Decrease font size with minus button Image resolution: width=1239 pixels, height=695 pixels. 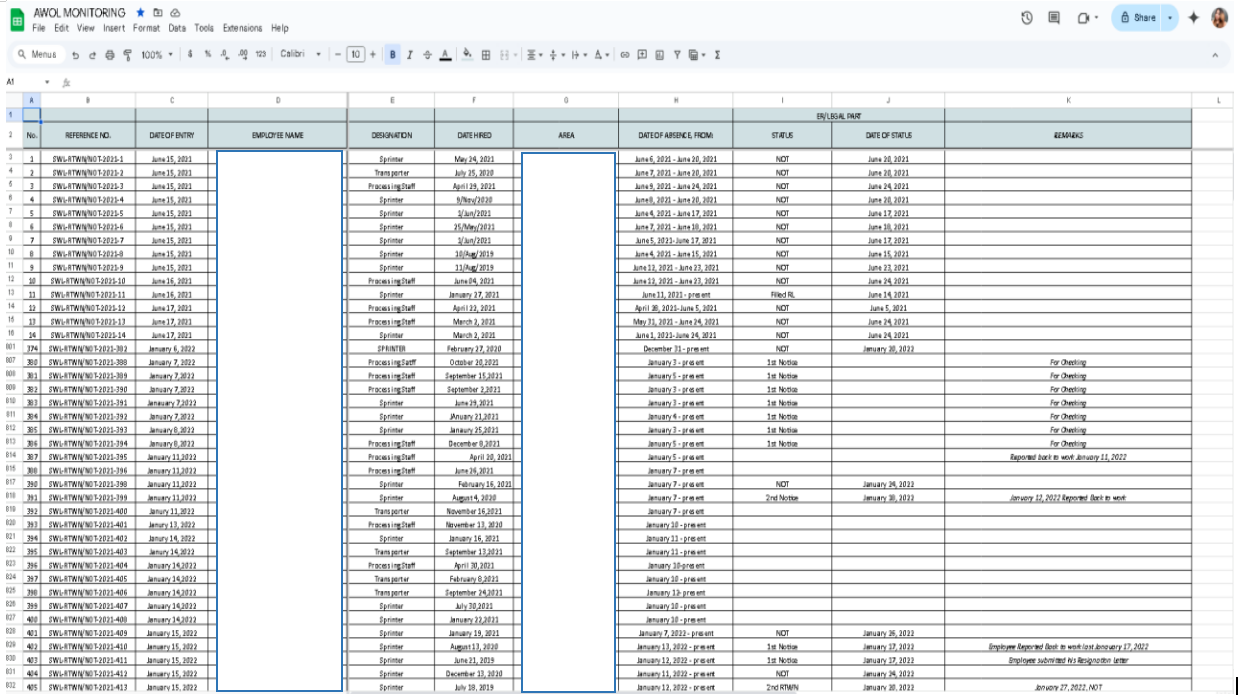click(x=338, y=55)
